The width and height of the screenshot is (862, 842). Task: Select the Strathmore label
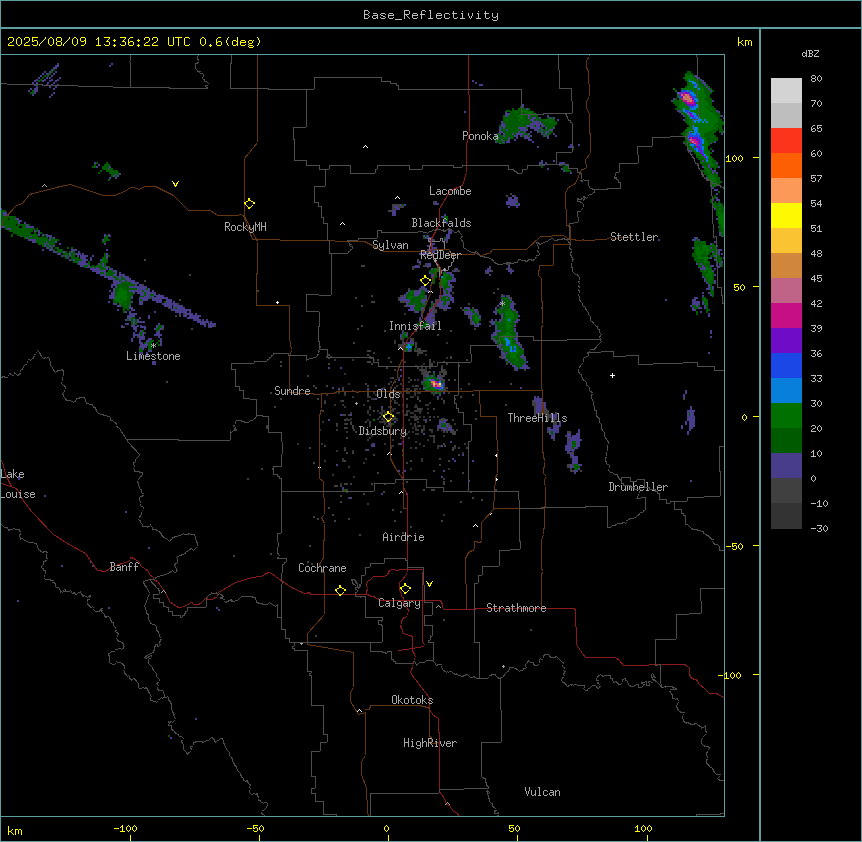pos(516,608)
